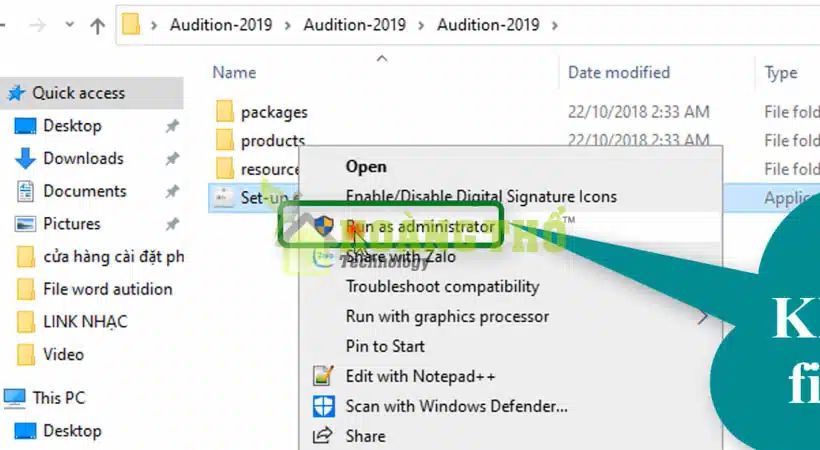Viewport: 820px width, 450px height.
Task: Select the products folder icon
Action: (x=224, y=141)
